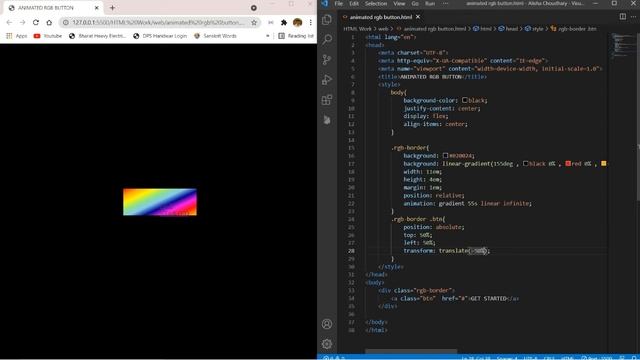This screenshot has width=640, height=360.
Task: View site information for 127.0.0.1
Action: pos(66,22)
